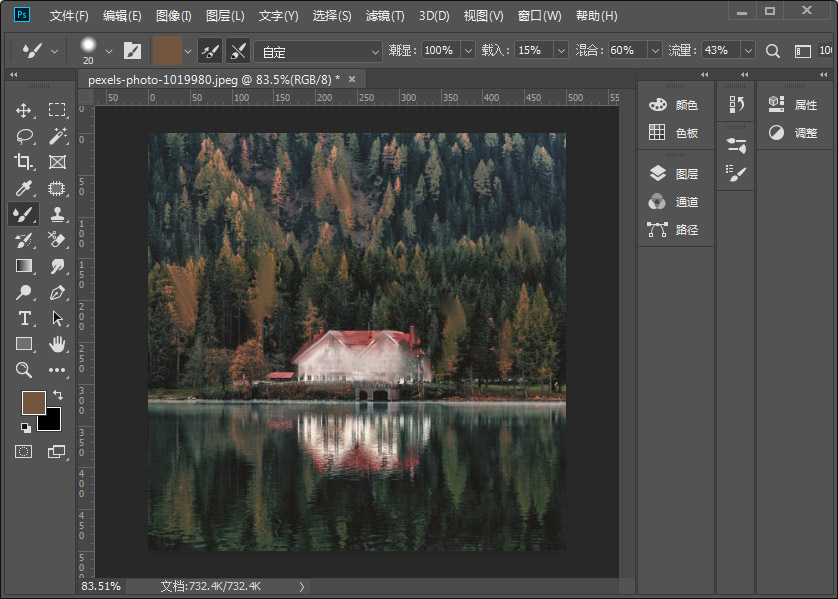Select the Hand tool

(57, 344)
